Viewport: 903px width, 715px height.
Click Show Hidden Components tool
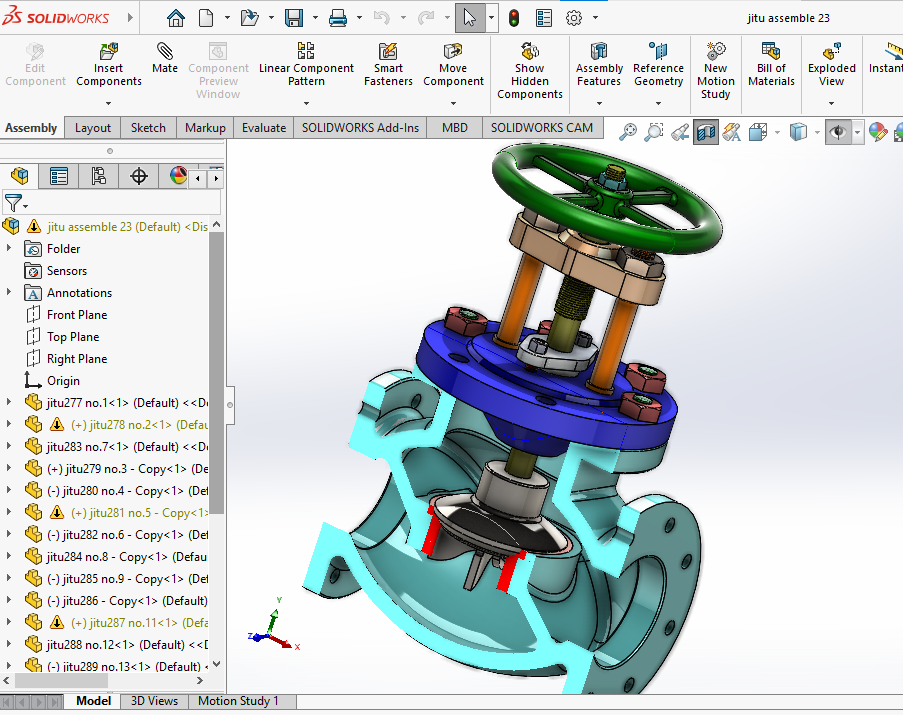(x=530, y=70)
